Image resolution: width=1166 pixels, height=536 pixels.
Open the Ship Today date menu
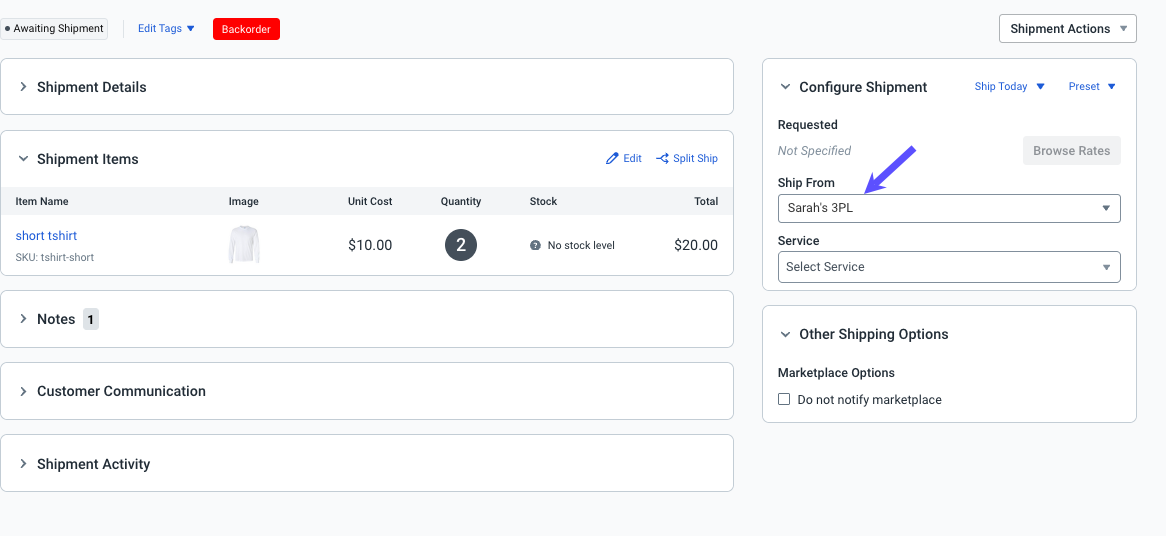pos(1009,87)
